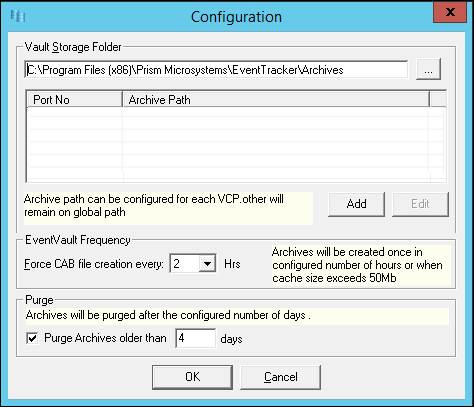The image size is (474, 407).
Task: Click the Purge Archives older than label text
Action: pos(105,338)
